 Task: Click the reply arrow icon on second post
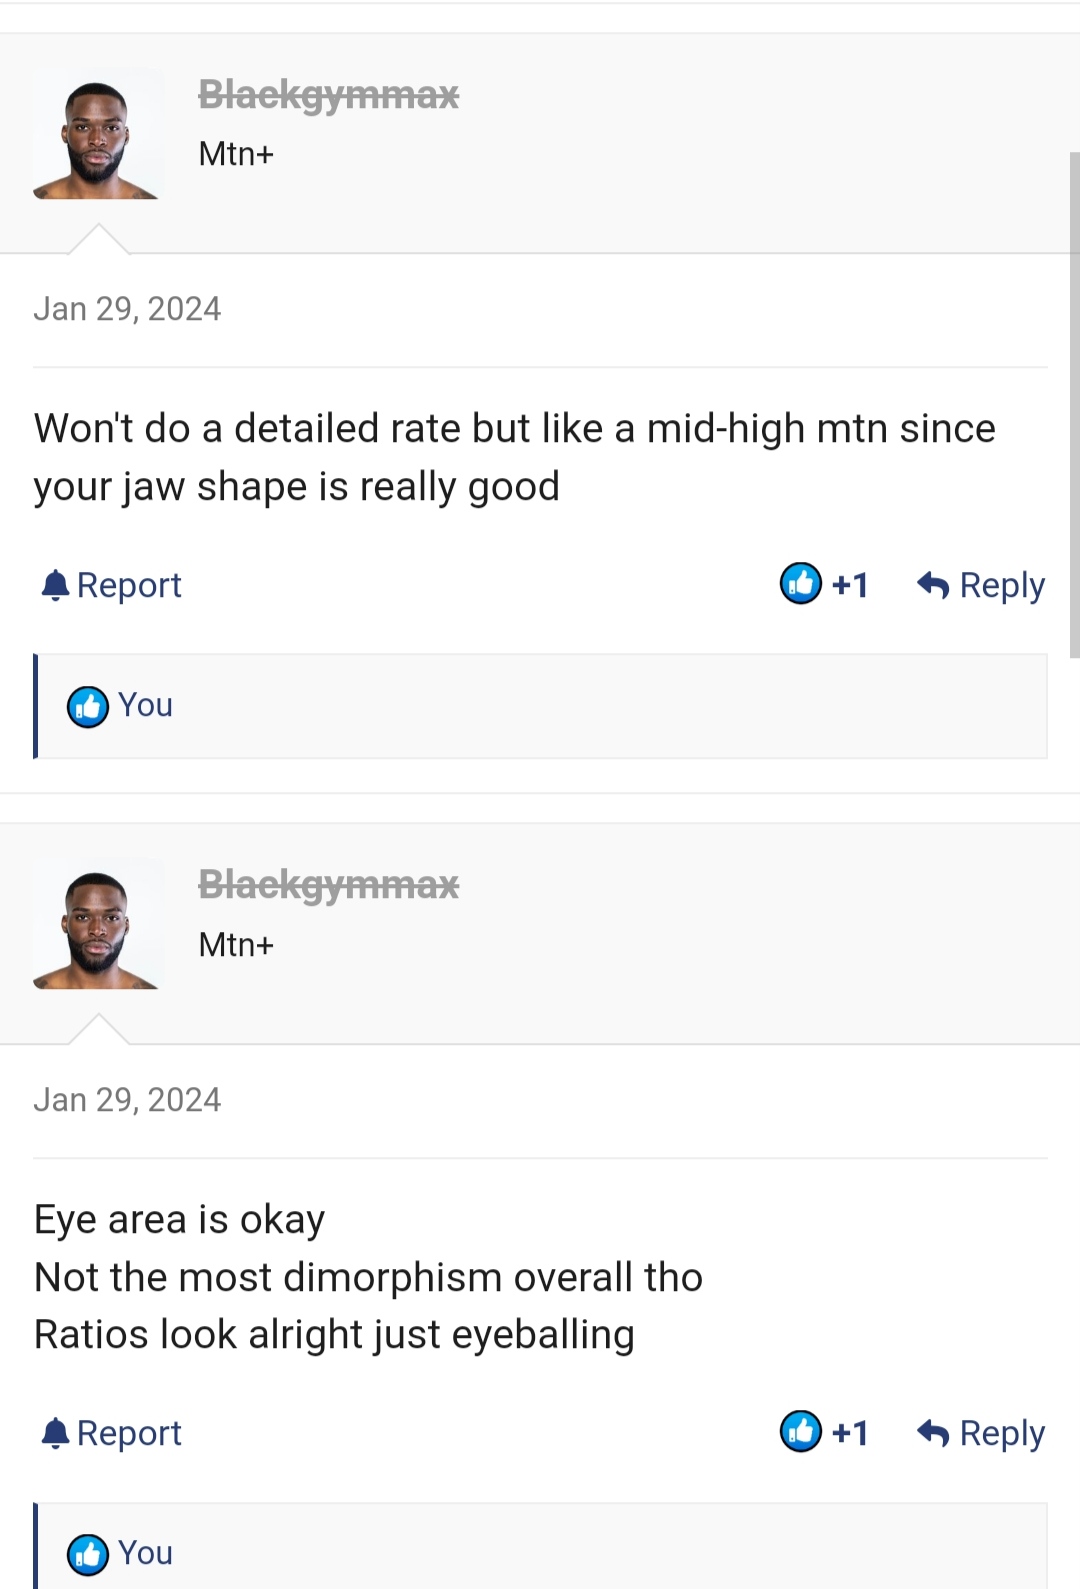click(x=933, y=1433)
